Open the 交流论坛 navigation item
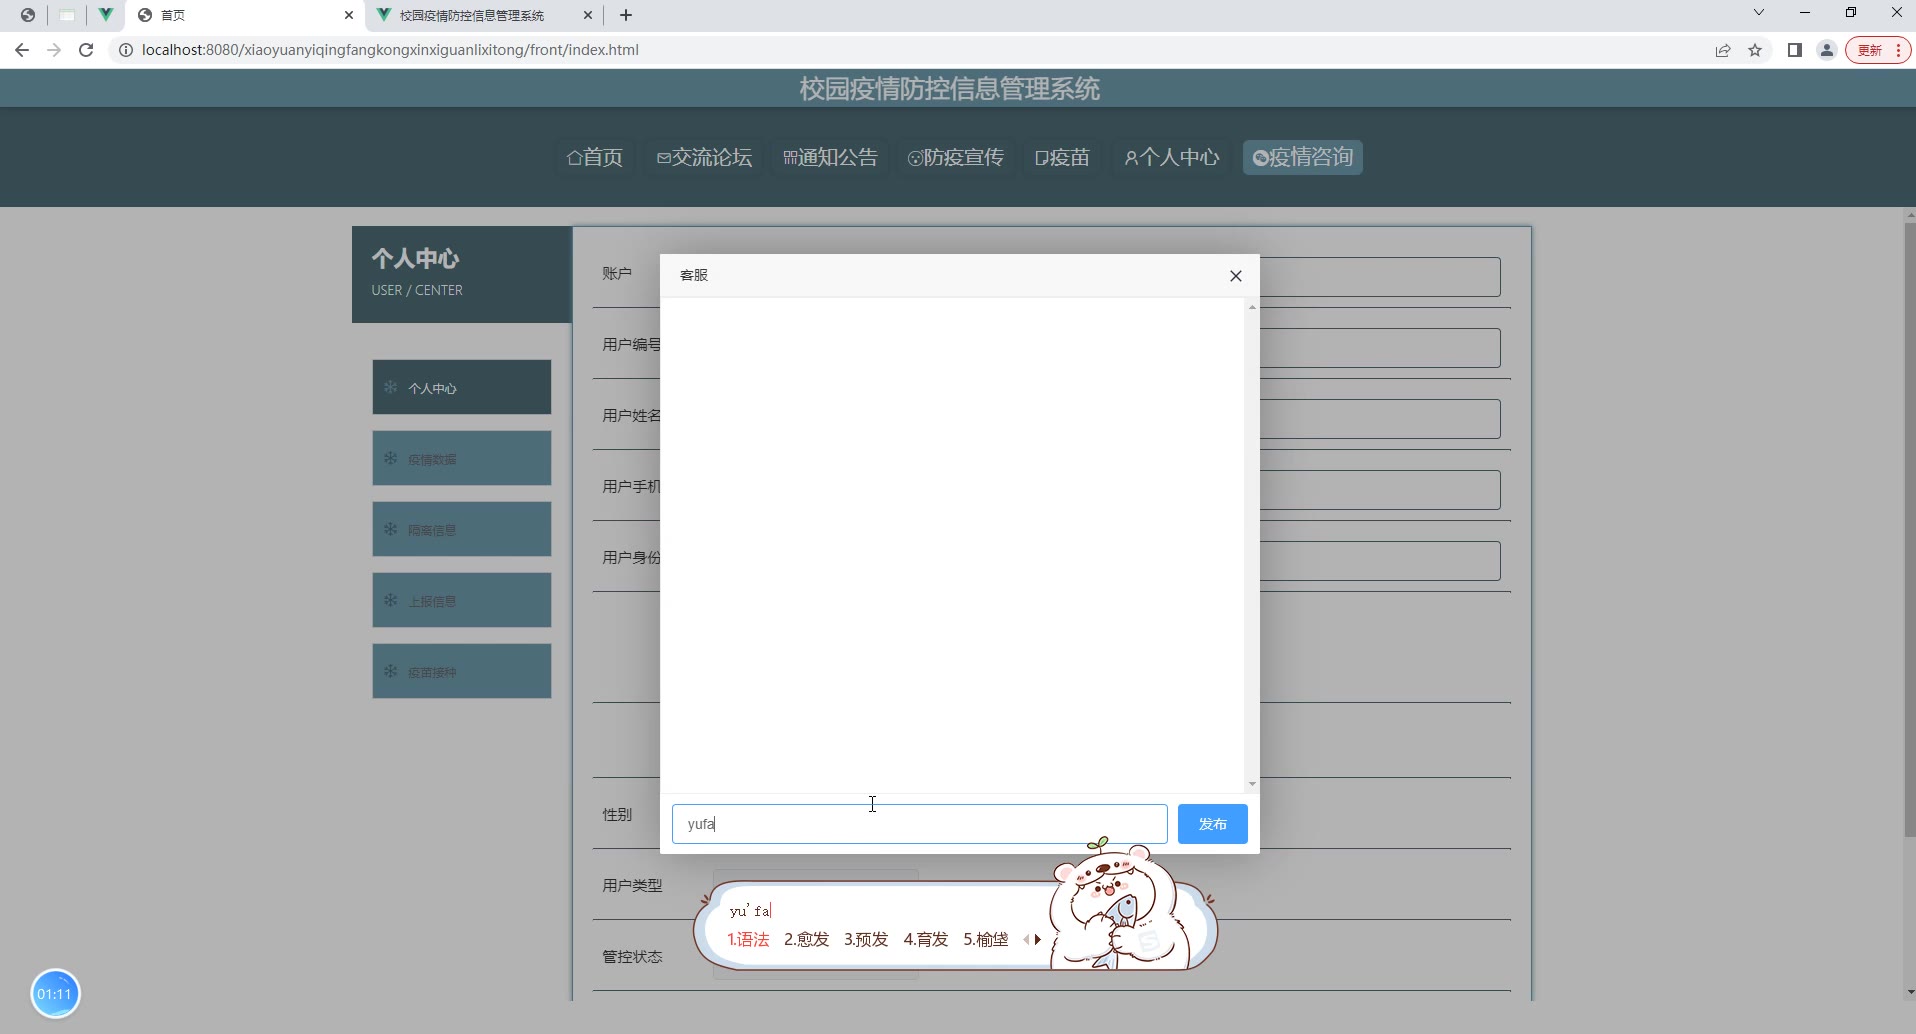 (x=704, y=157)
